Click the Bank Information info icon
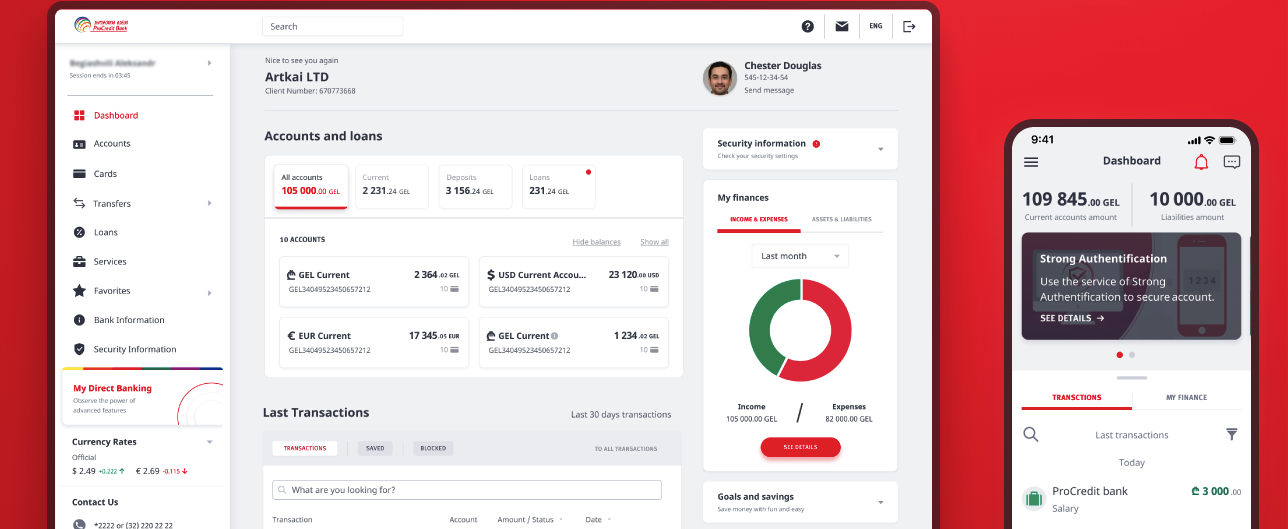1288x529 pixels. click(x=79, y=320)
